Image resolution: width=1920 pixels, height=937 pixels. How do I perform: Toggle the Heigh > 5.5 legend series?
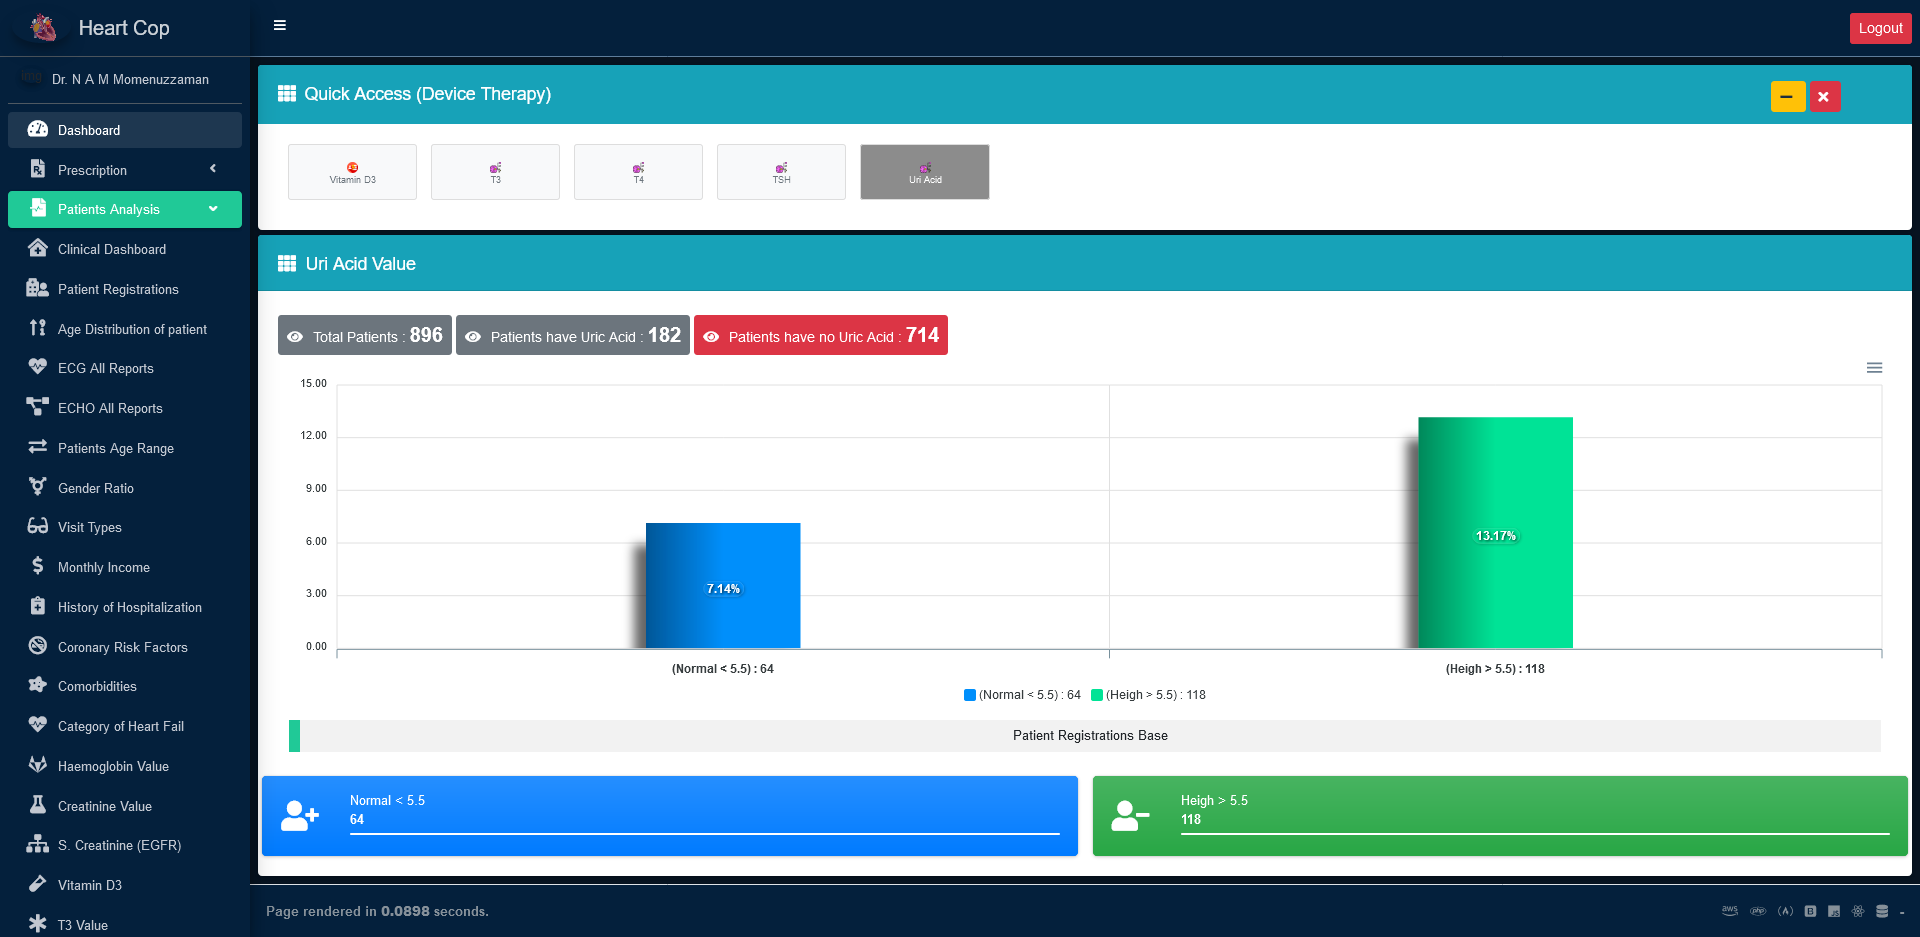pyautogui.click(x=1149, y=695)
